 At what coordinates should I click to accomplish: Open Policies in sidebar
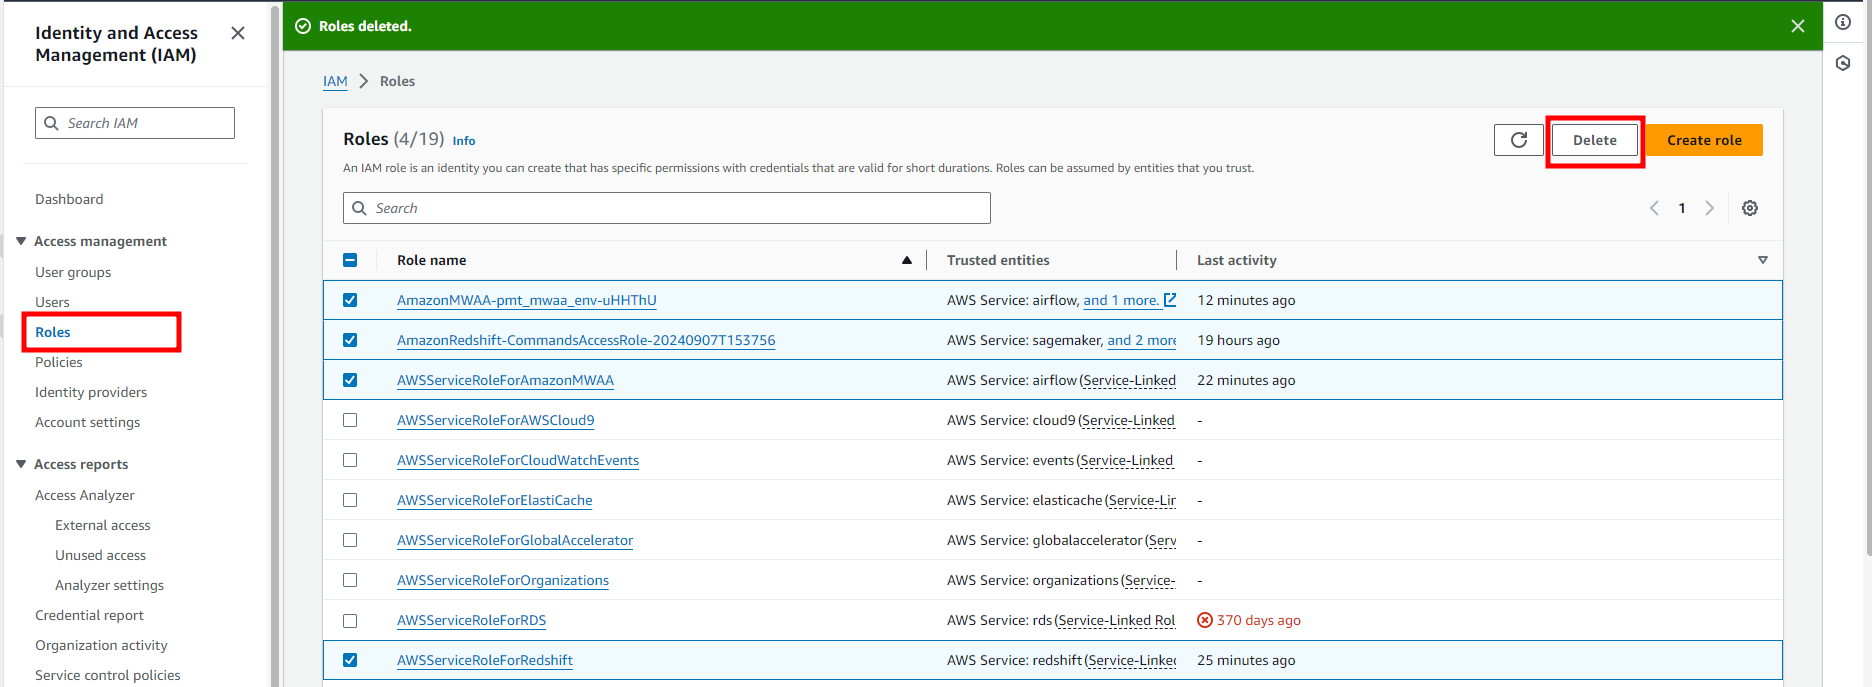tap(59, 362)
